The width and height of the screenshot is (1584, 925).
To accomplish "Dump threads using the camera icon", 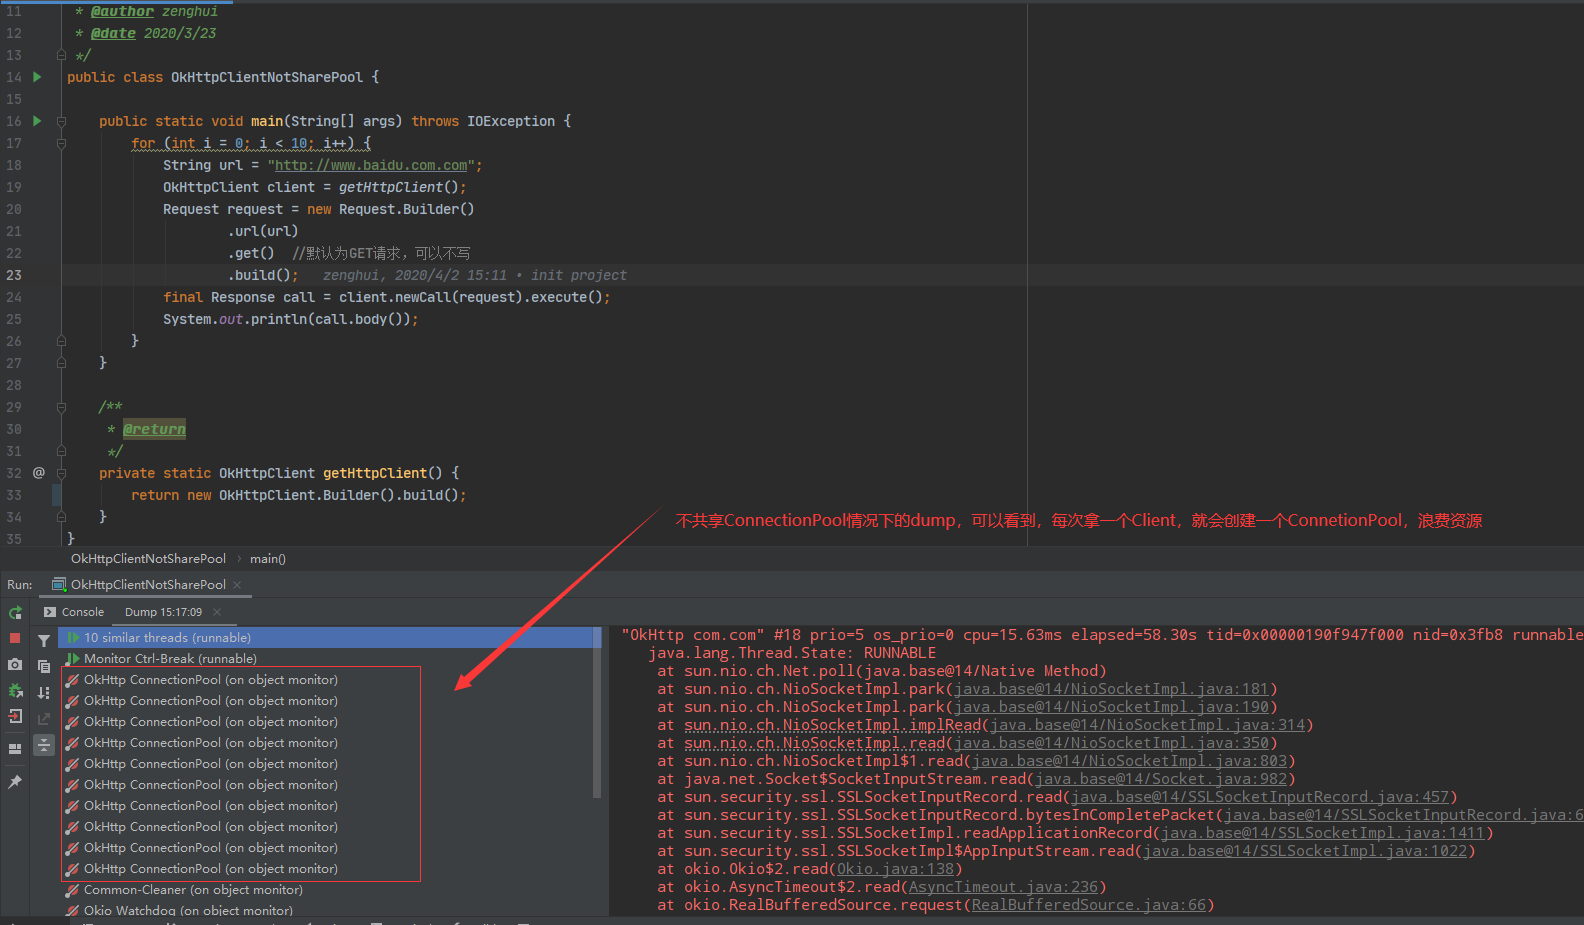I will [15, 664].
